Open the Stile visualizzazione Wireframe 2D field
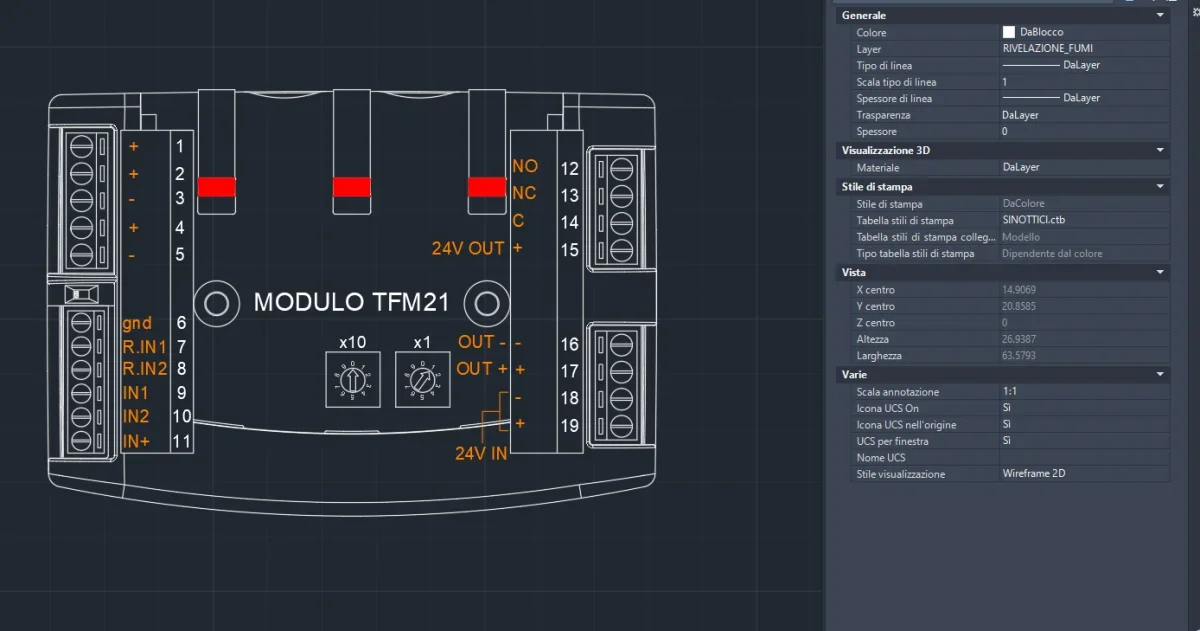The height and width of the screenshot is (631, 1200). tap(1083, 474)
